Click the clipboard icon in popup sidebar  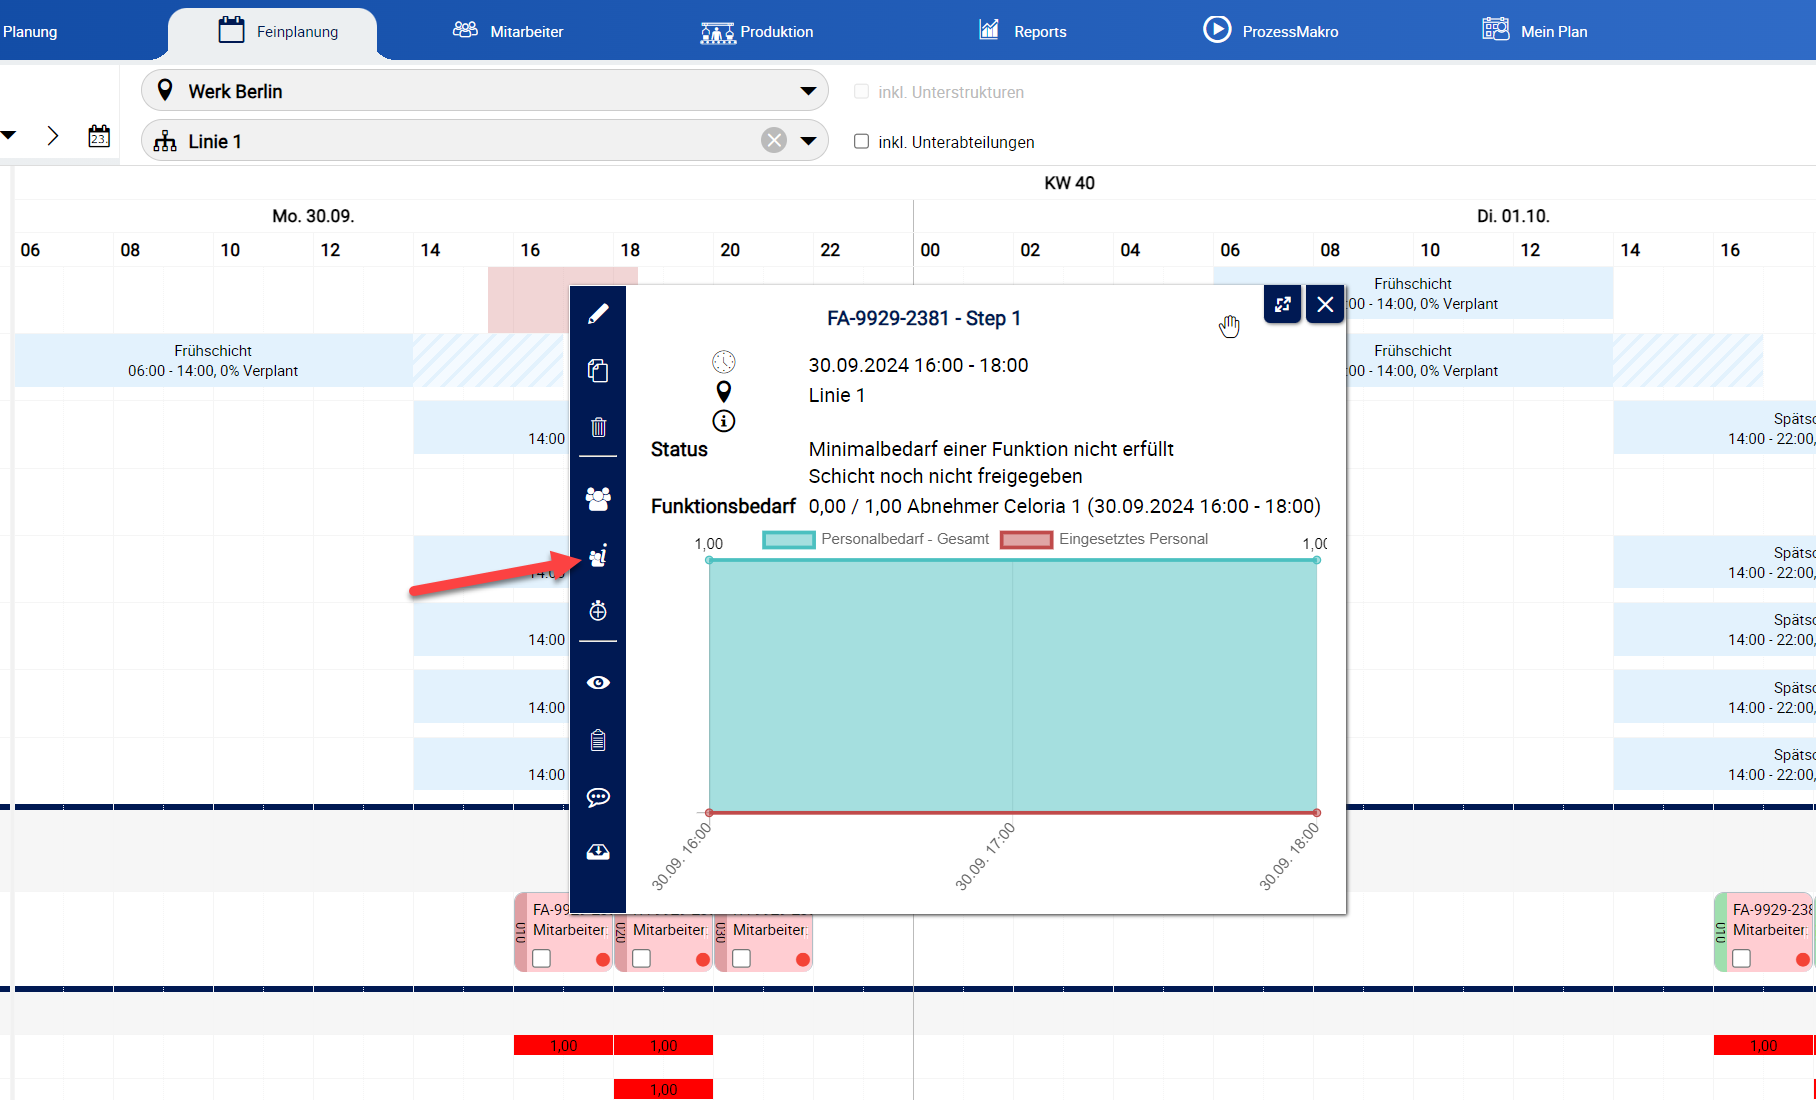[598, 740]
